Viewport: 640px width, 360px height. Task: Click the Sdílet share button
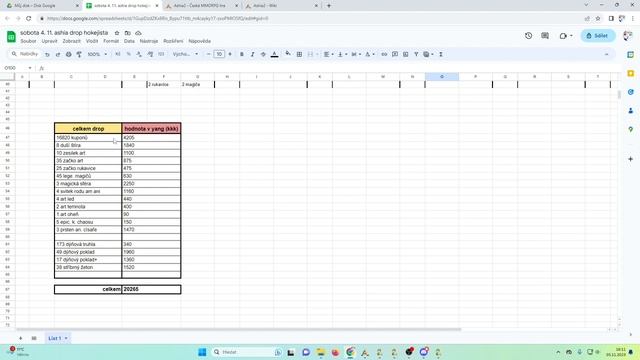pyautogui.click(x=598, y=36)
